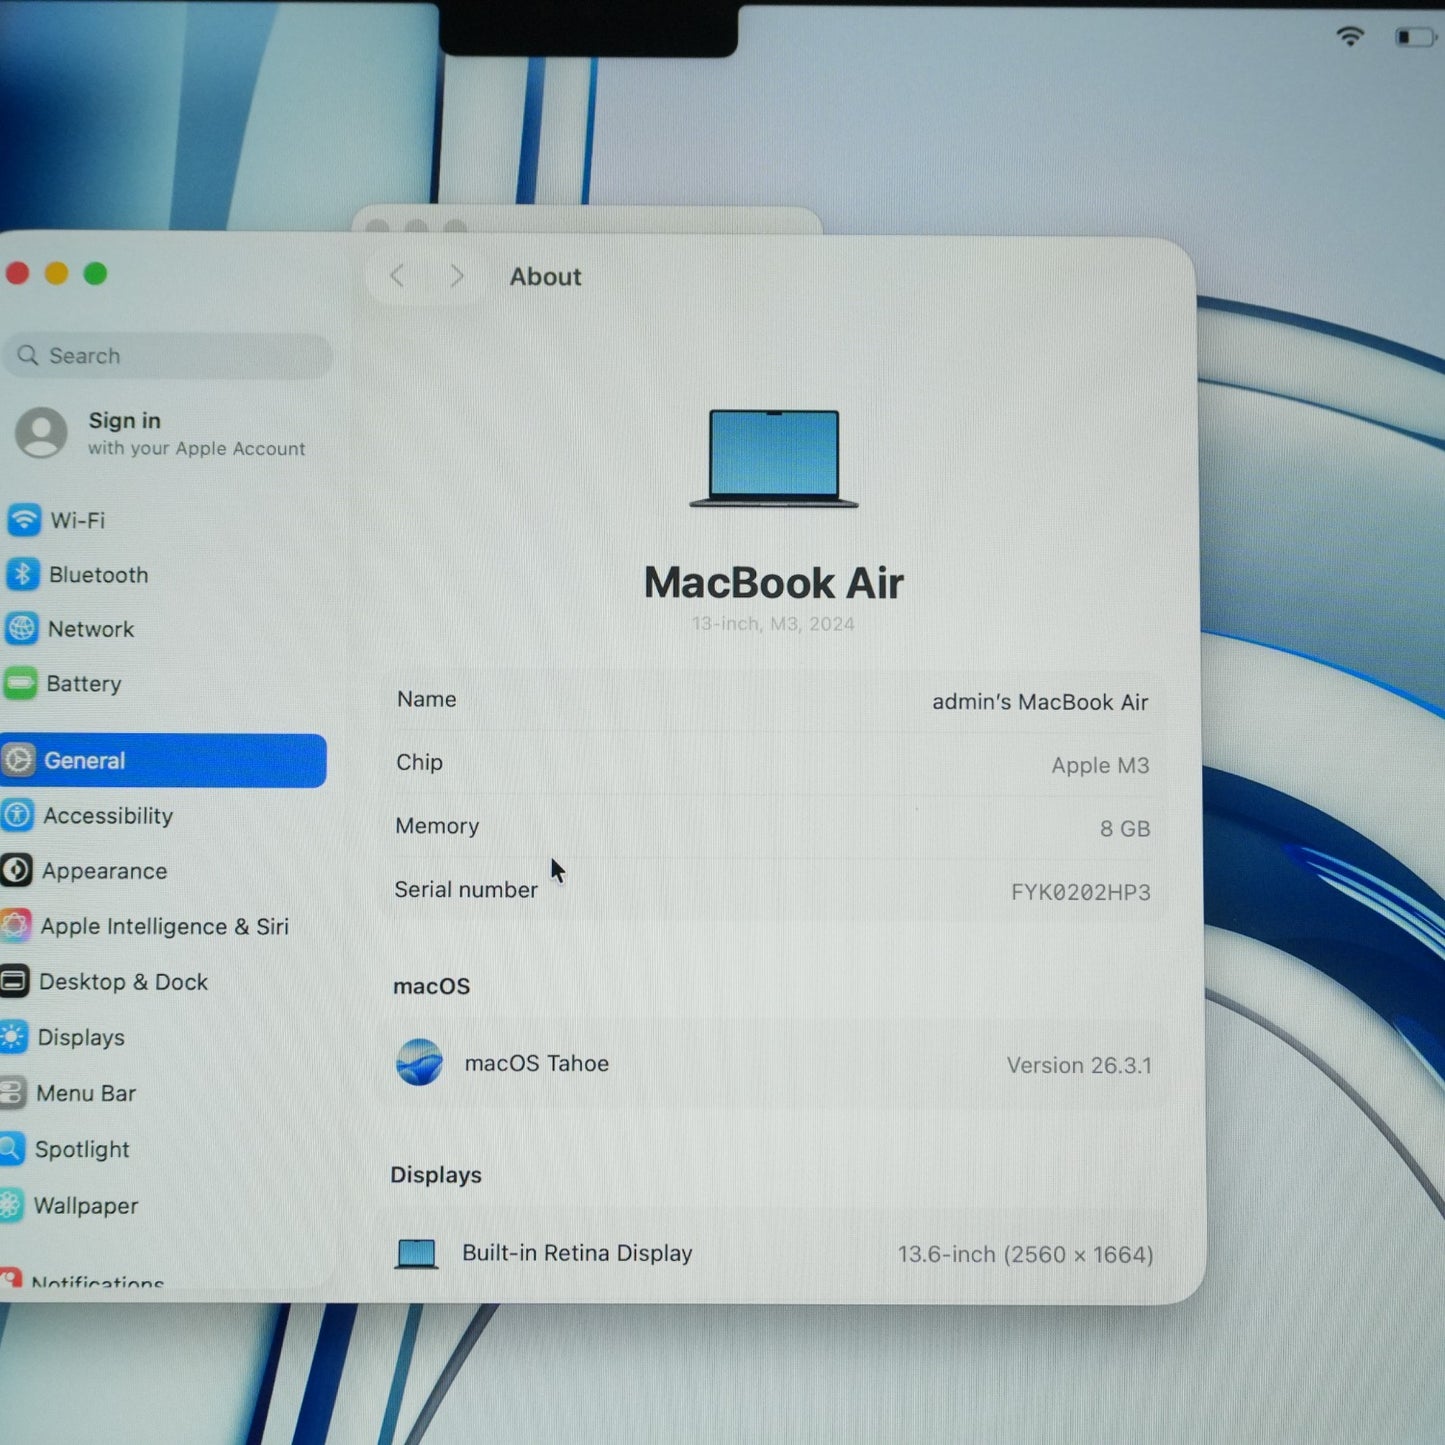Open the Accessibility sidebar item label

pos(108,816)
